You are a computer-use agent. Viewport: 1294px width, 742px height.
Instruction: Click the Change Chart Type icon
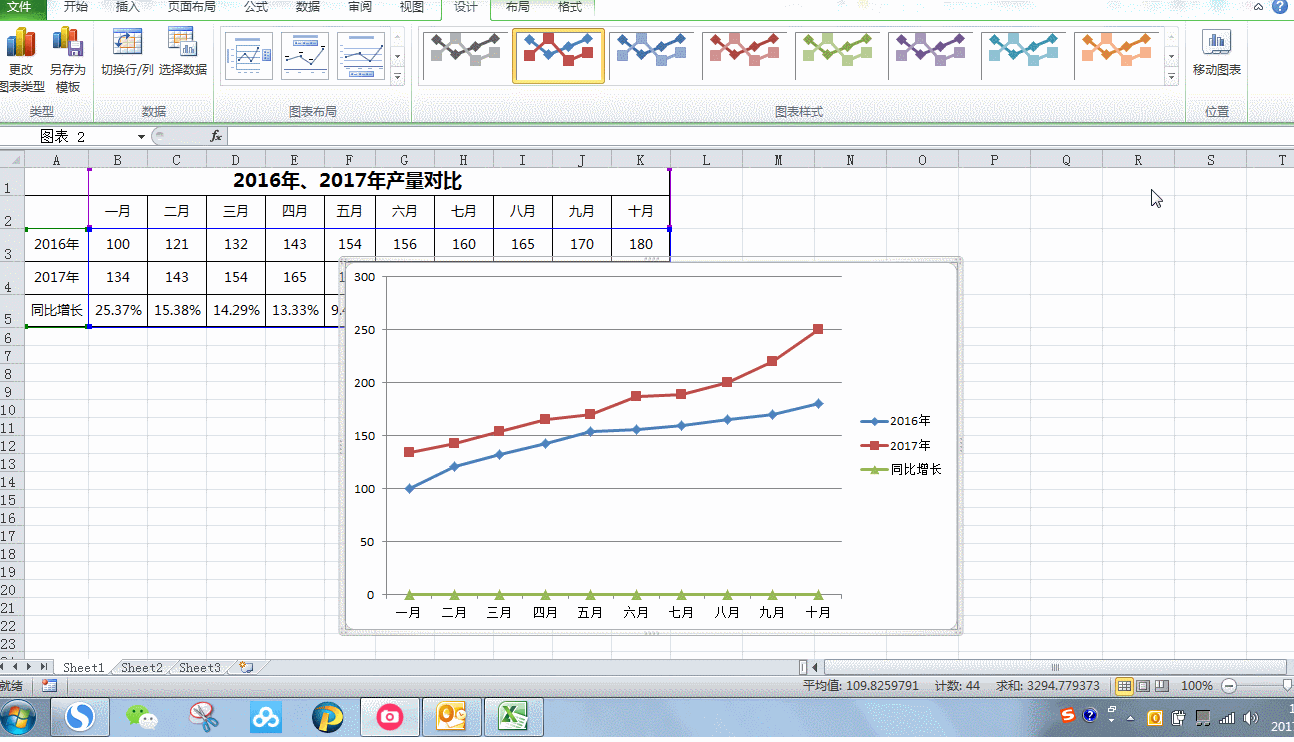click(21, 44)
